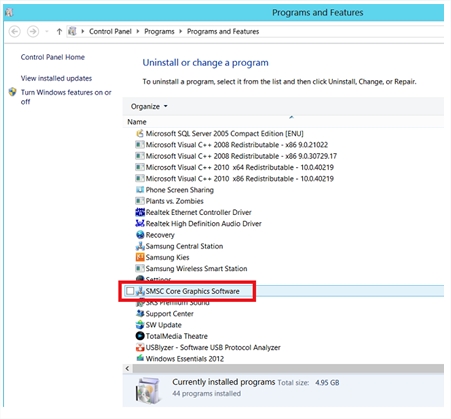
Task: Click the Realtek Ethernet Controller Driver icon
Action: coord(140,212)
